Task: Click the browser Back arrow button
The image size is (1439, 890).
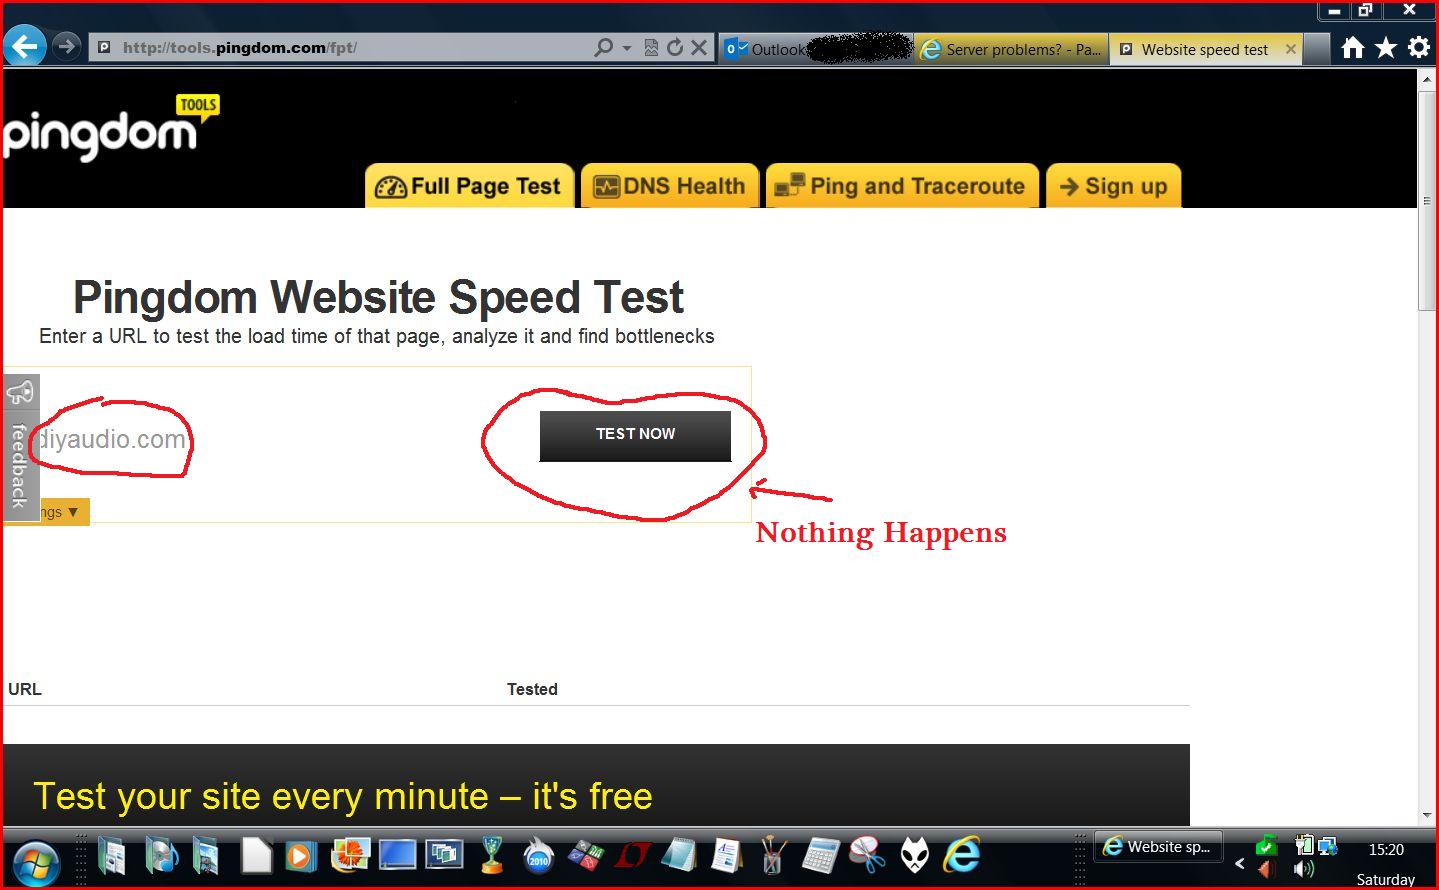Action: [x=25, y=46]
